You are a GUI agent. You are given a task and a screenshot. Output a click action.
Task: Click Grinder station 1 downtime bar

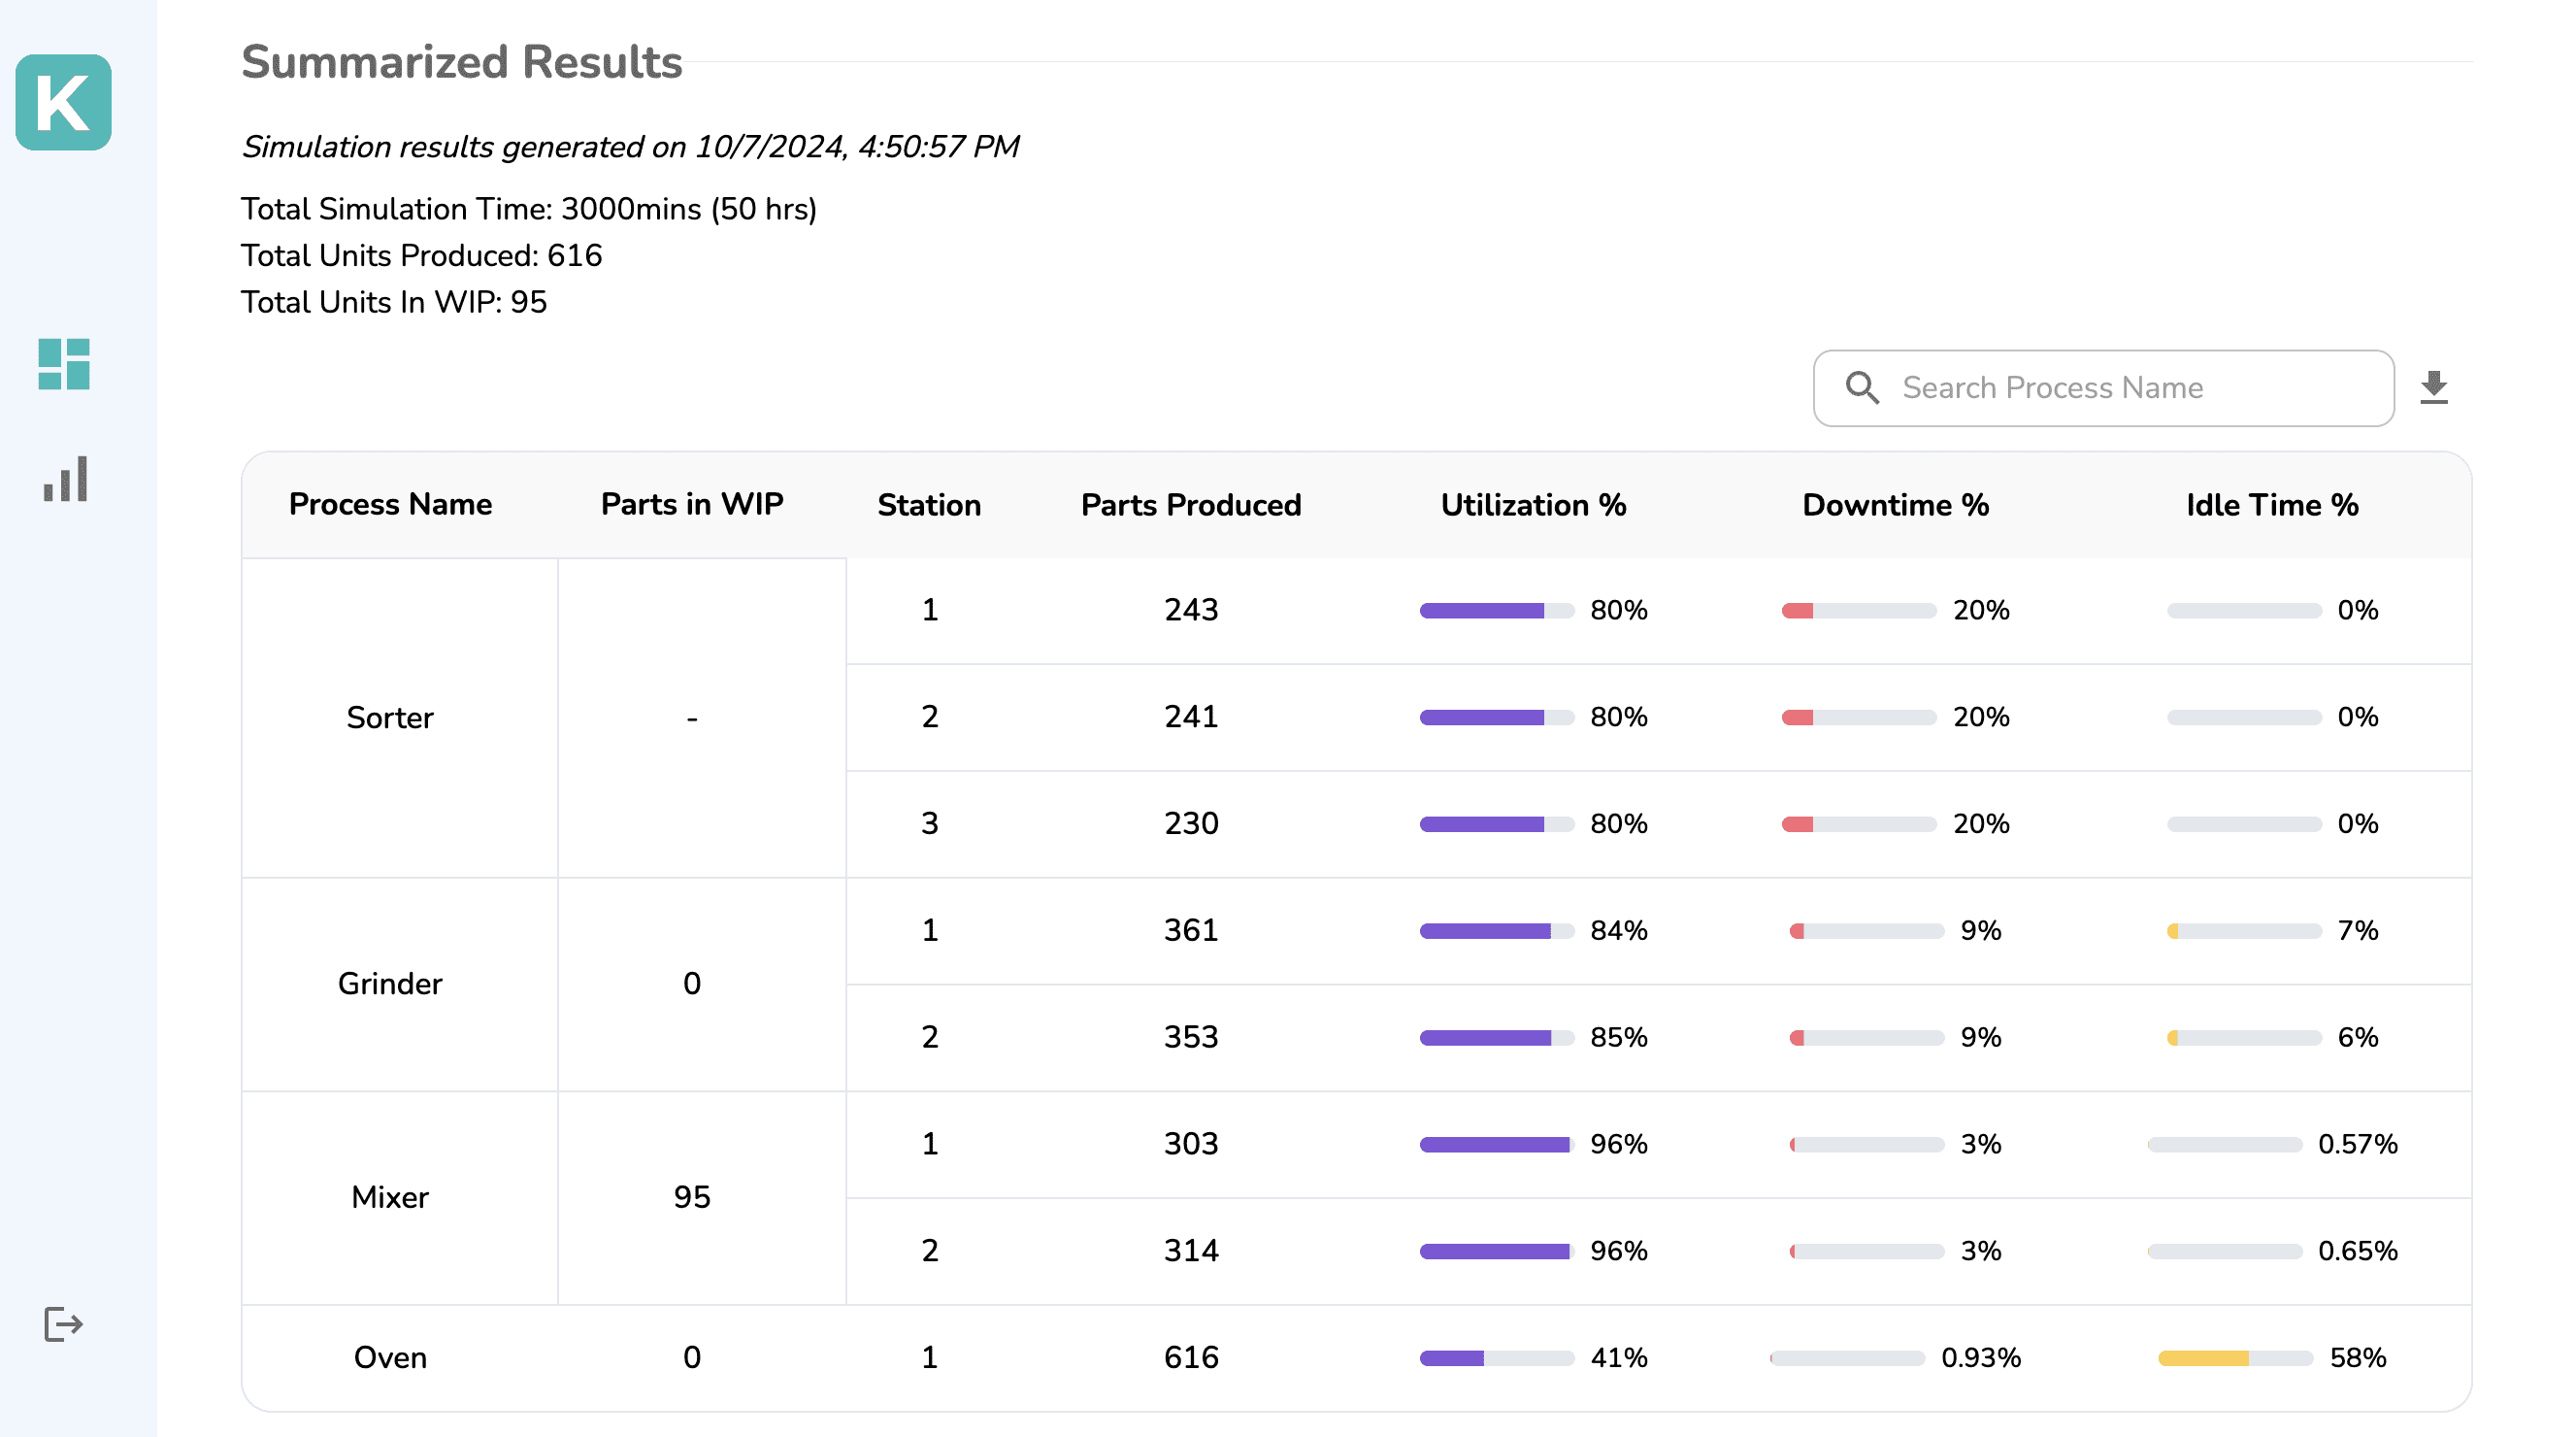1866,931
